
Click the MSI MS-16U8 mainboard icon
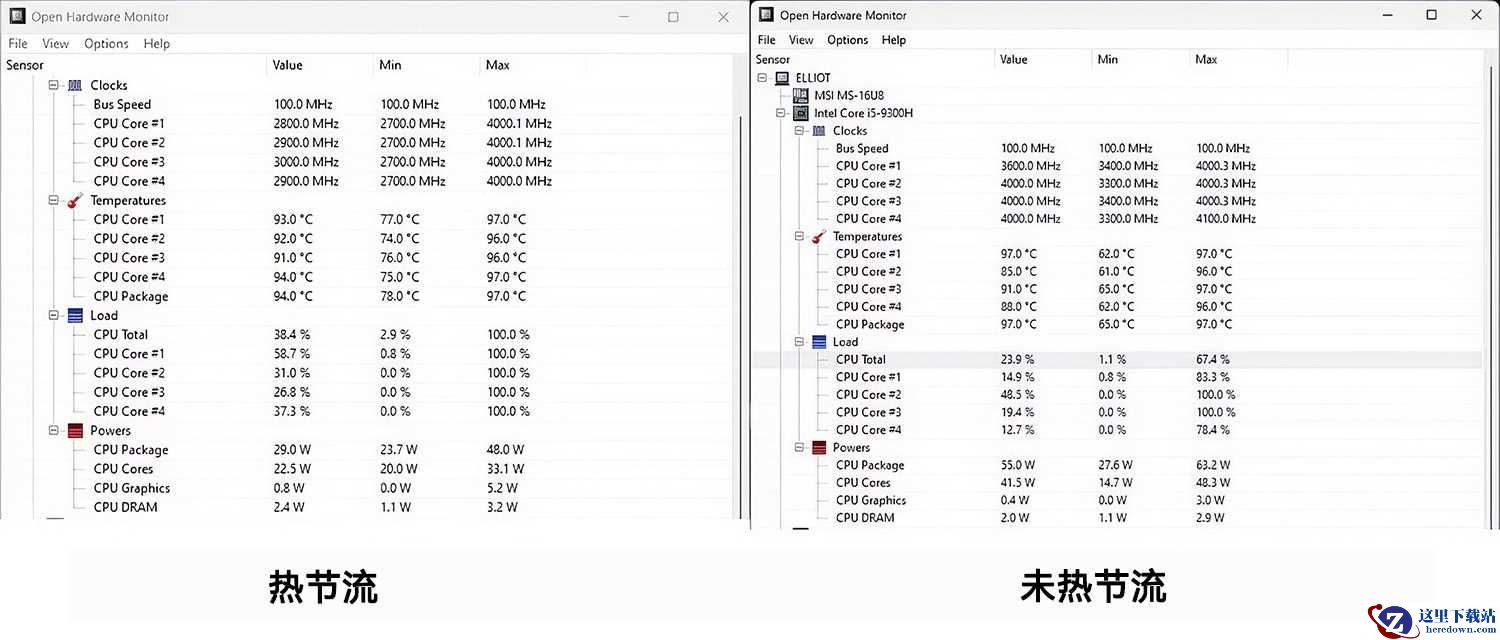pyautogui.click(x=800, y=95)
